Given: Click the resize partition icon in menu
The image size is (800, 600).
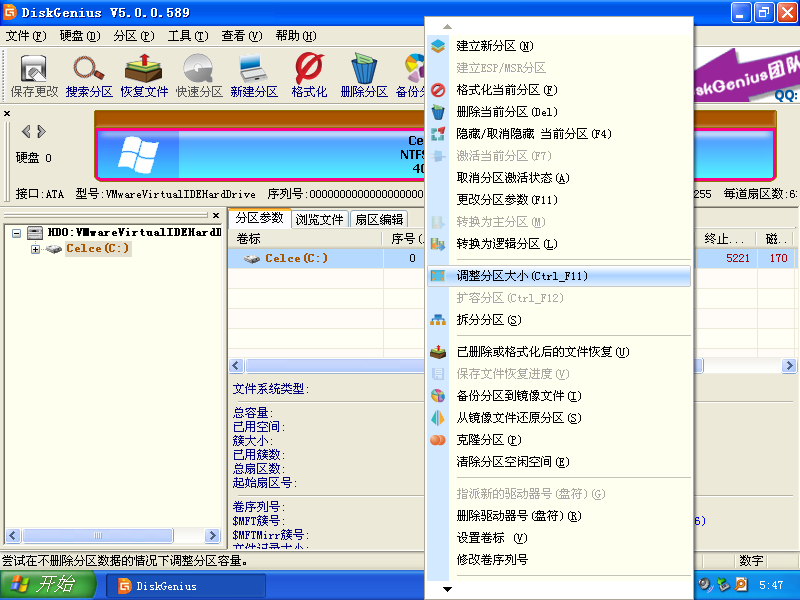Looking at the screenshot, I should tap(438, 276).
